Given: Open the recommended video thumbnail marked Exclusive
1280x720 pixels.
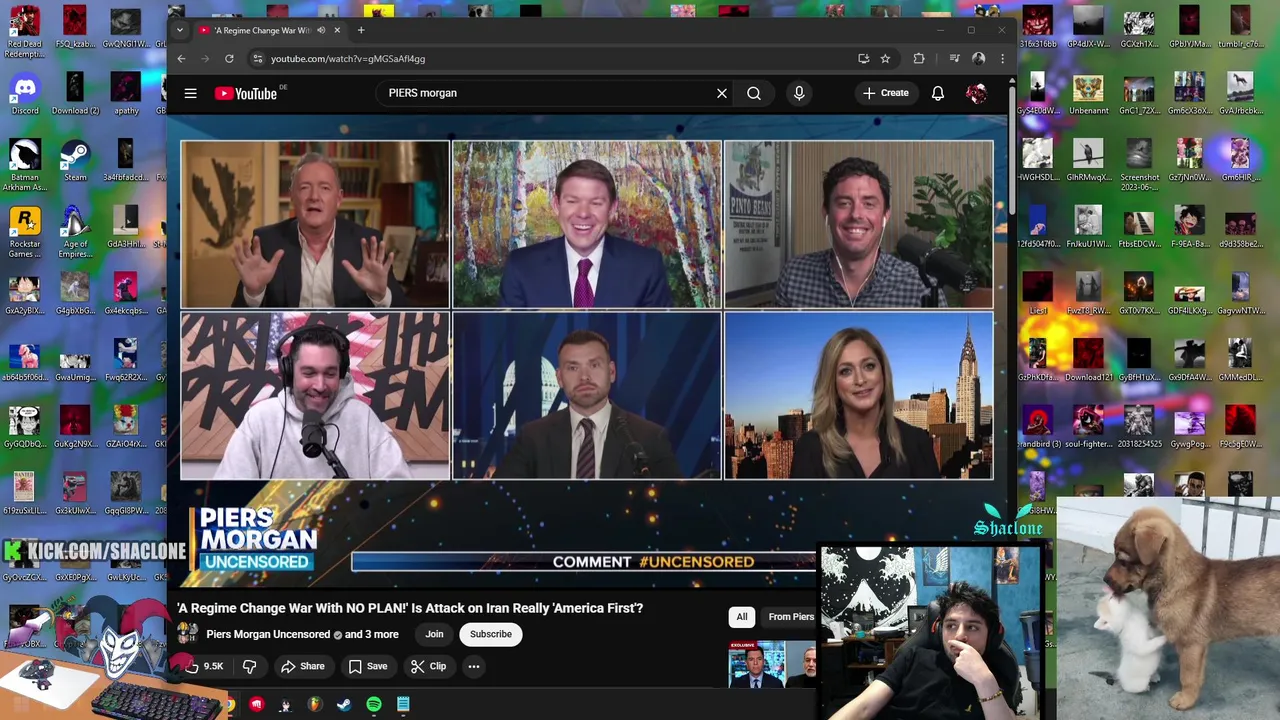Looking at the screenshot, I should (772, 664).
